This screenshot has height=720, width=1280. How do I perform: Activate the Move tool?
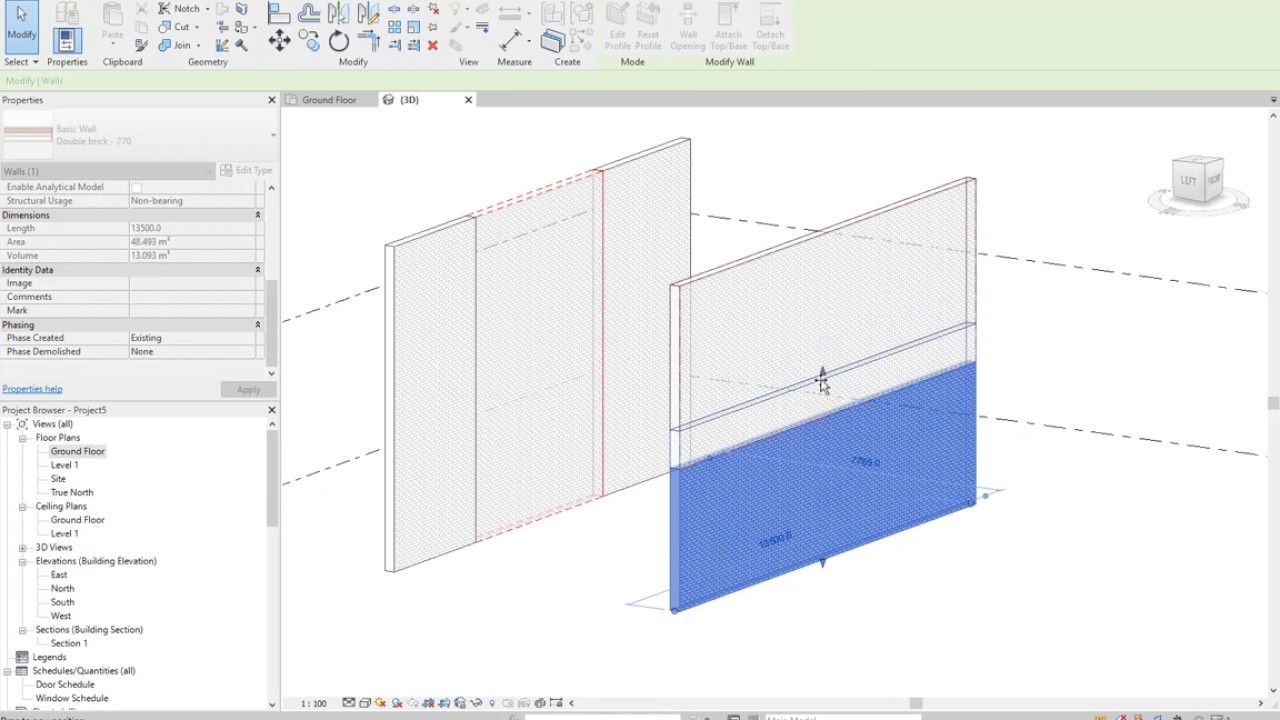279,41
